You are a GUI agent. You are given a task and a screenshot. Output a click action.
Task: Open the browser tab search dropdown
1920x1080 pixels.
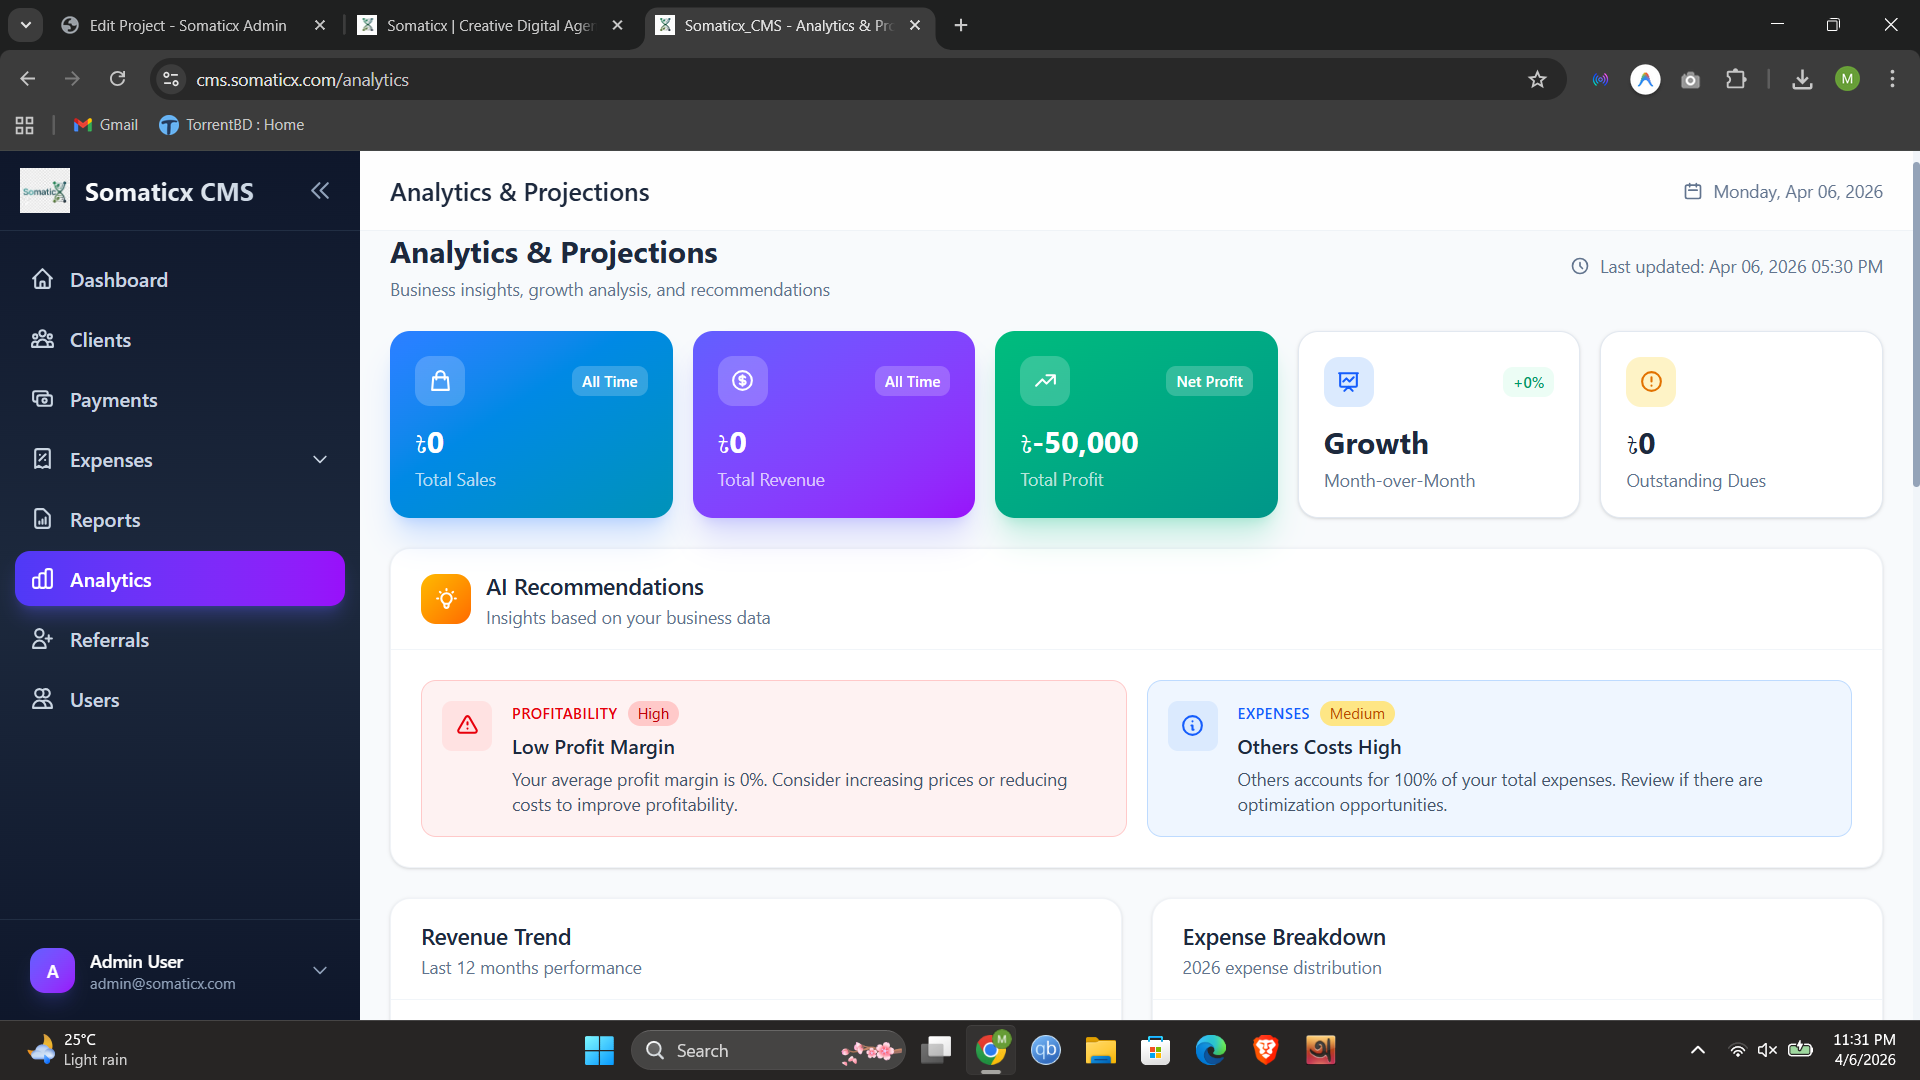click(26, 25)
